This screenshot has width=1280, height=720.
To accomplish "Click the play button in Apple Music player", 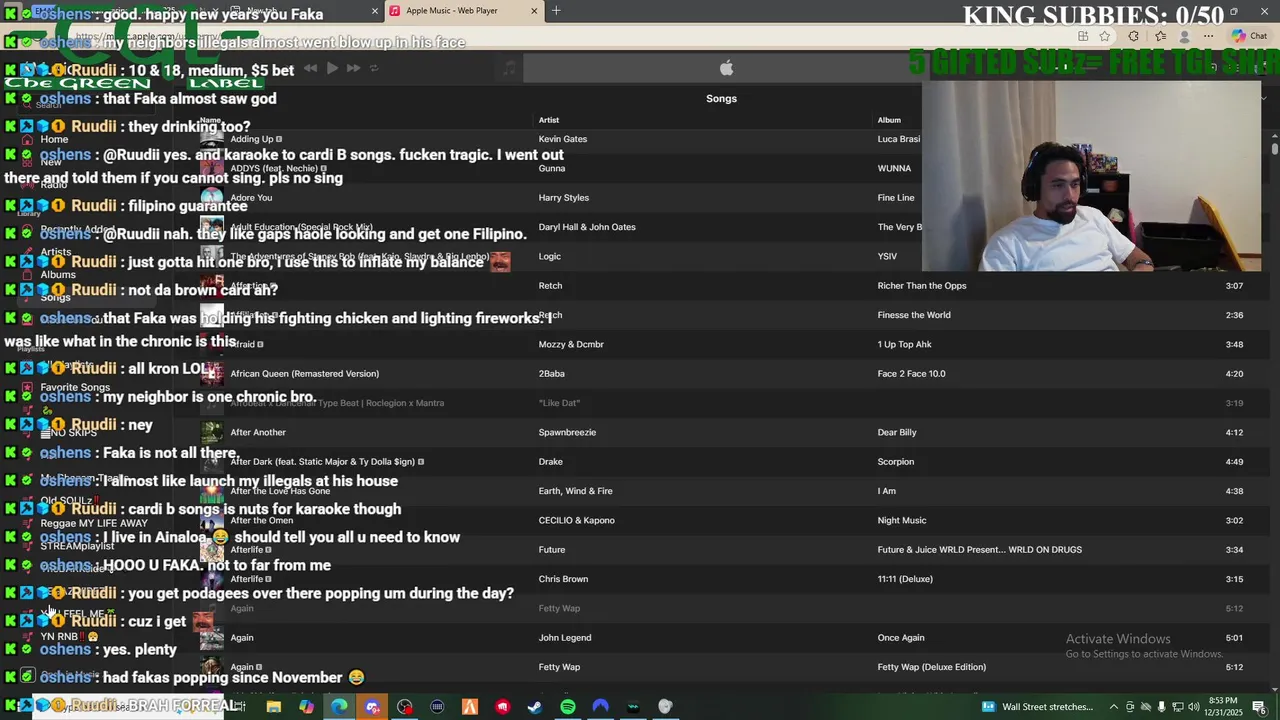I will point(332,68).
